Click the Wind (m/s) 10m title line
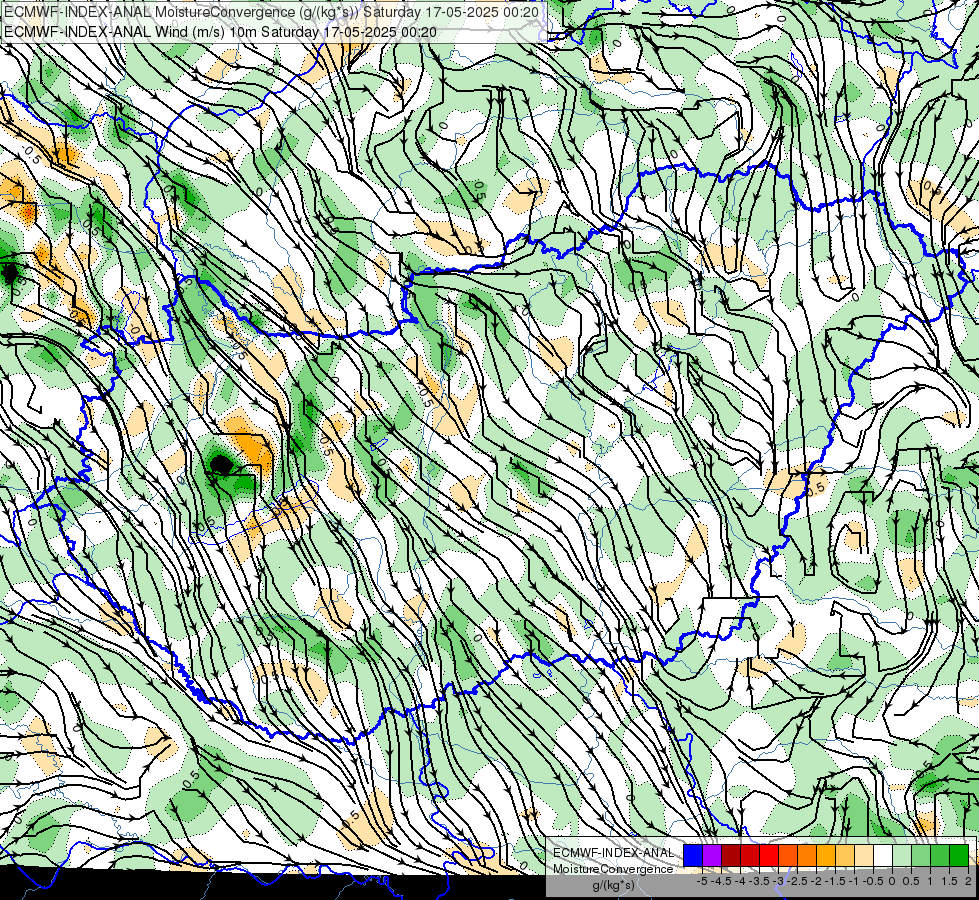Viewport: 979px width, 900px height. coord(220,32)
